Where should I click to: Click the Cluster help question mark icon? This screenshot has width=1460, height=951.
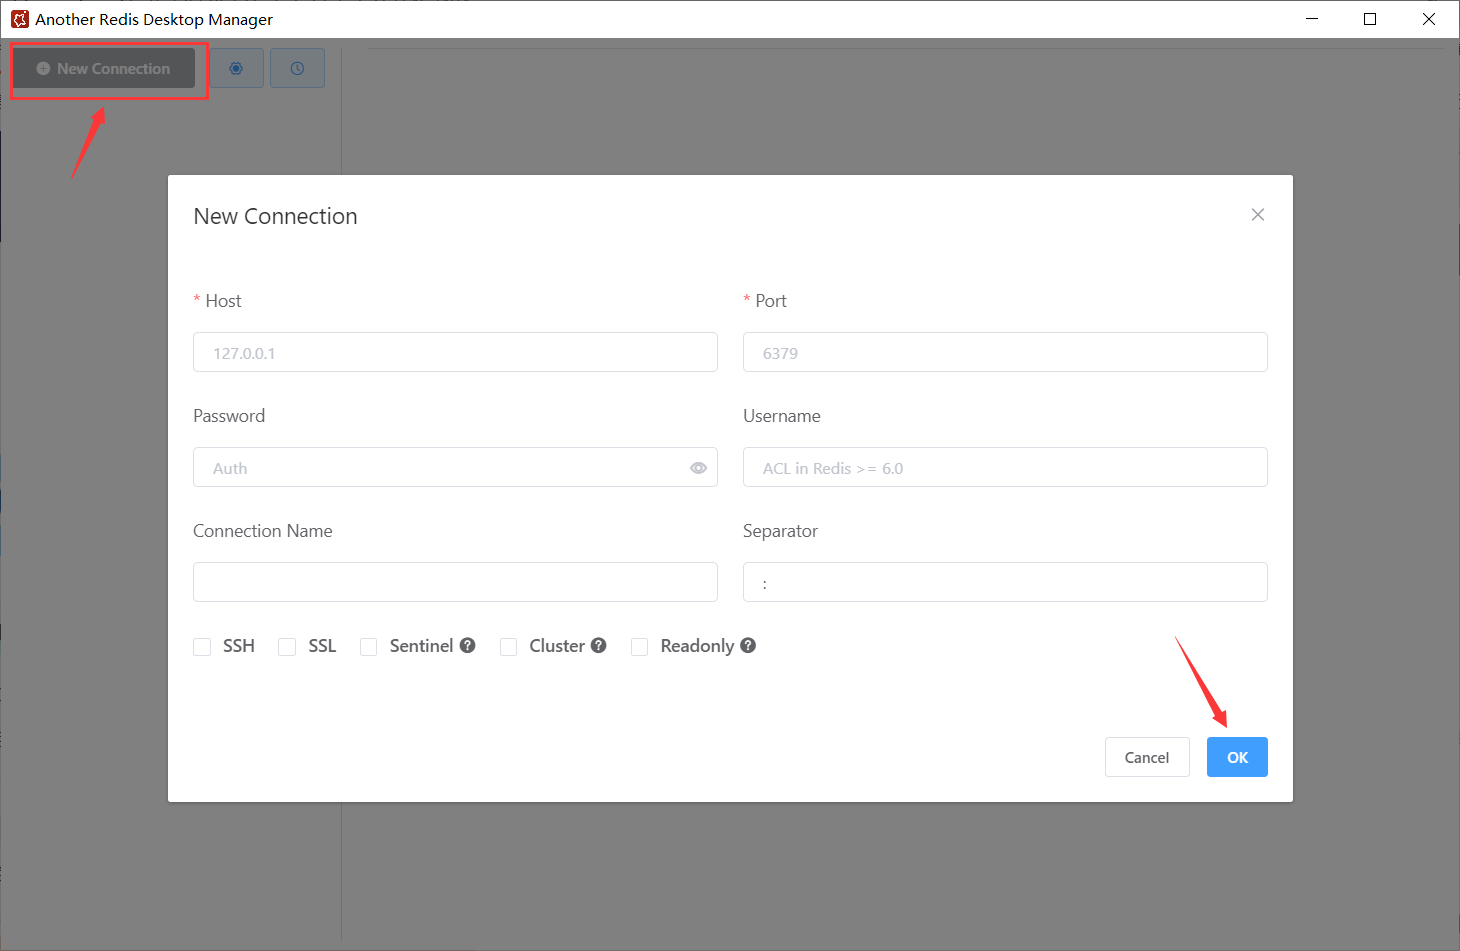(598, 646)
